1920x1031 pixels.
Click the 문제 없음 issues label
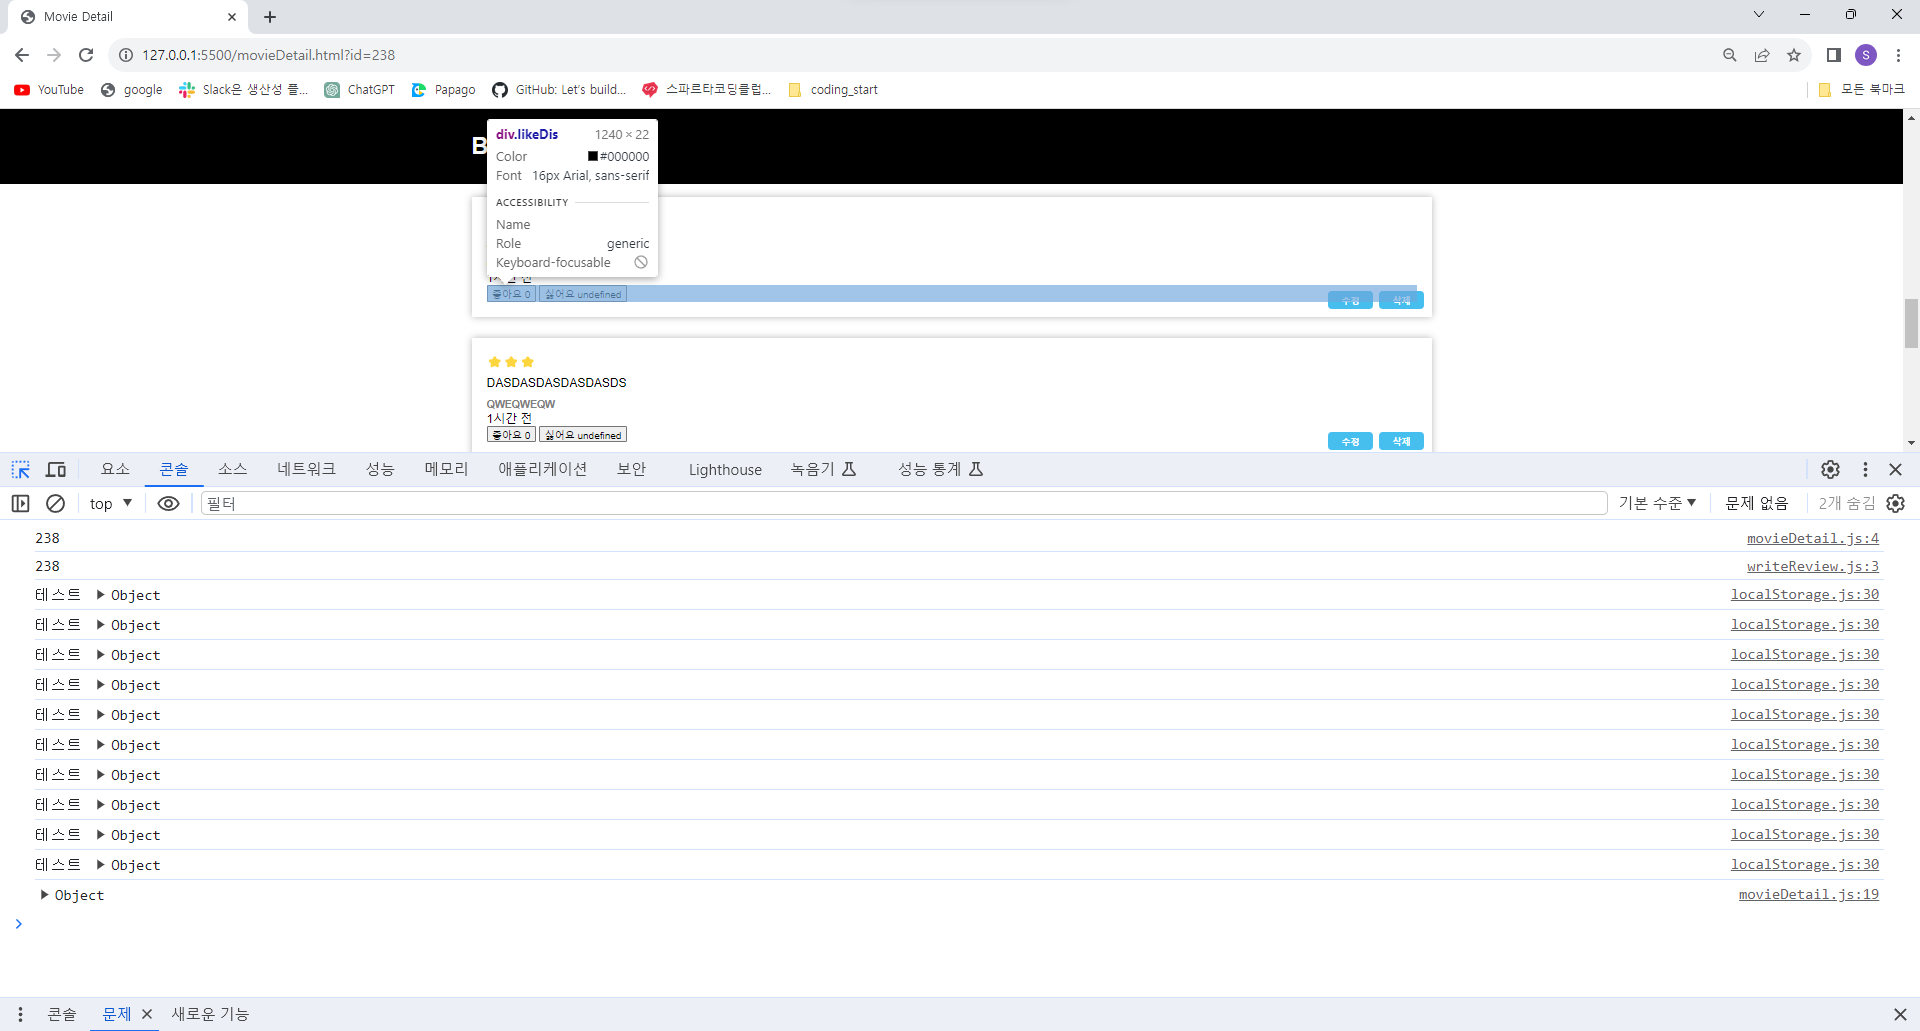1756,503
